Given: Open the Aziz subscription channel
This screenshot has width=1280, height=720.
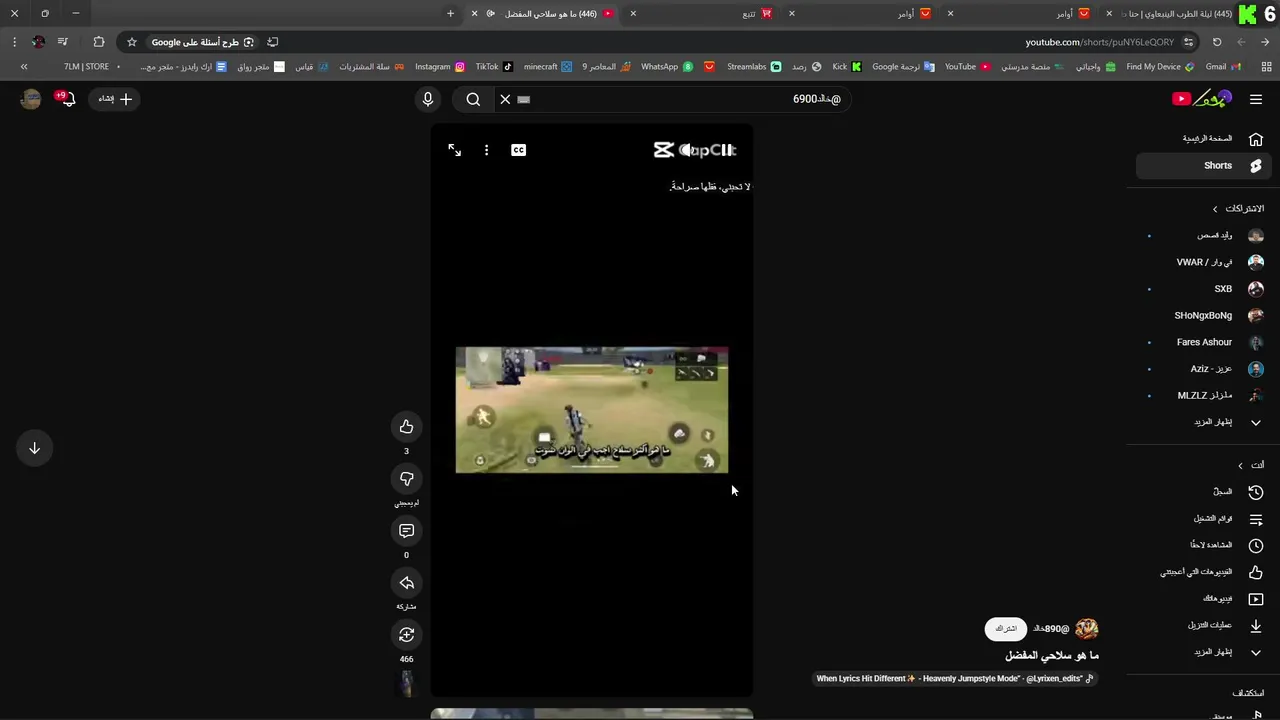Looking at the screenshot, I should coord(1203,369).
